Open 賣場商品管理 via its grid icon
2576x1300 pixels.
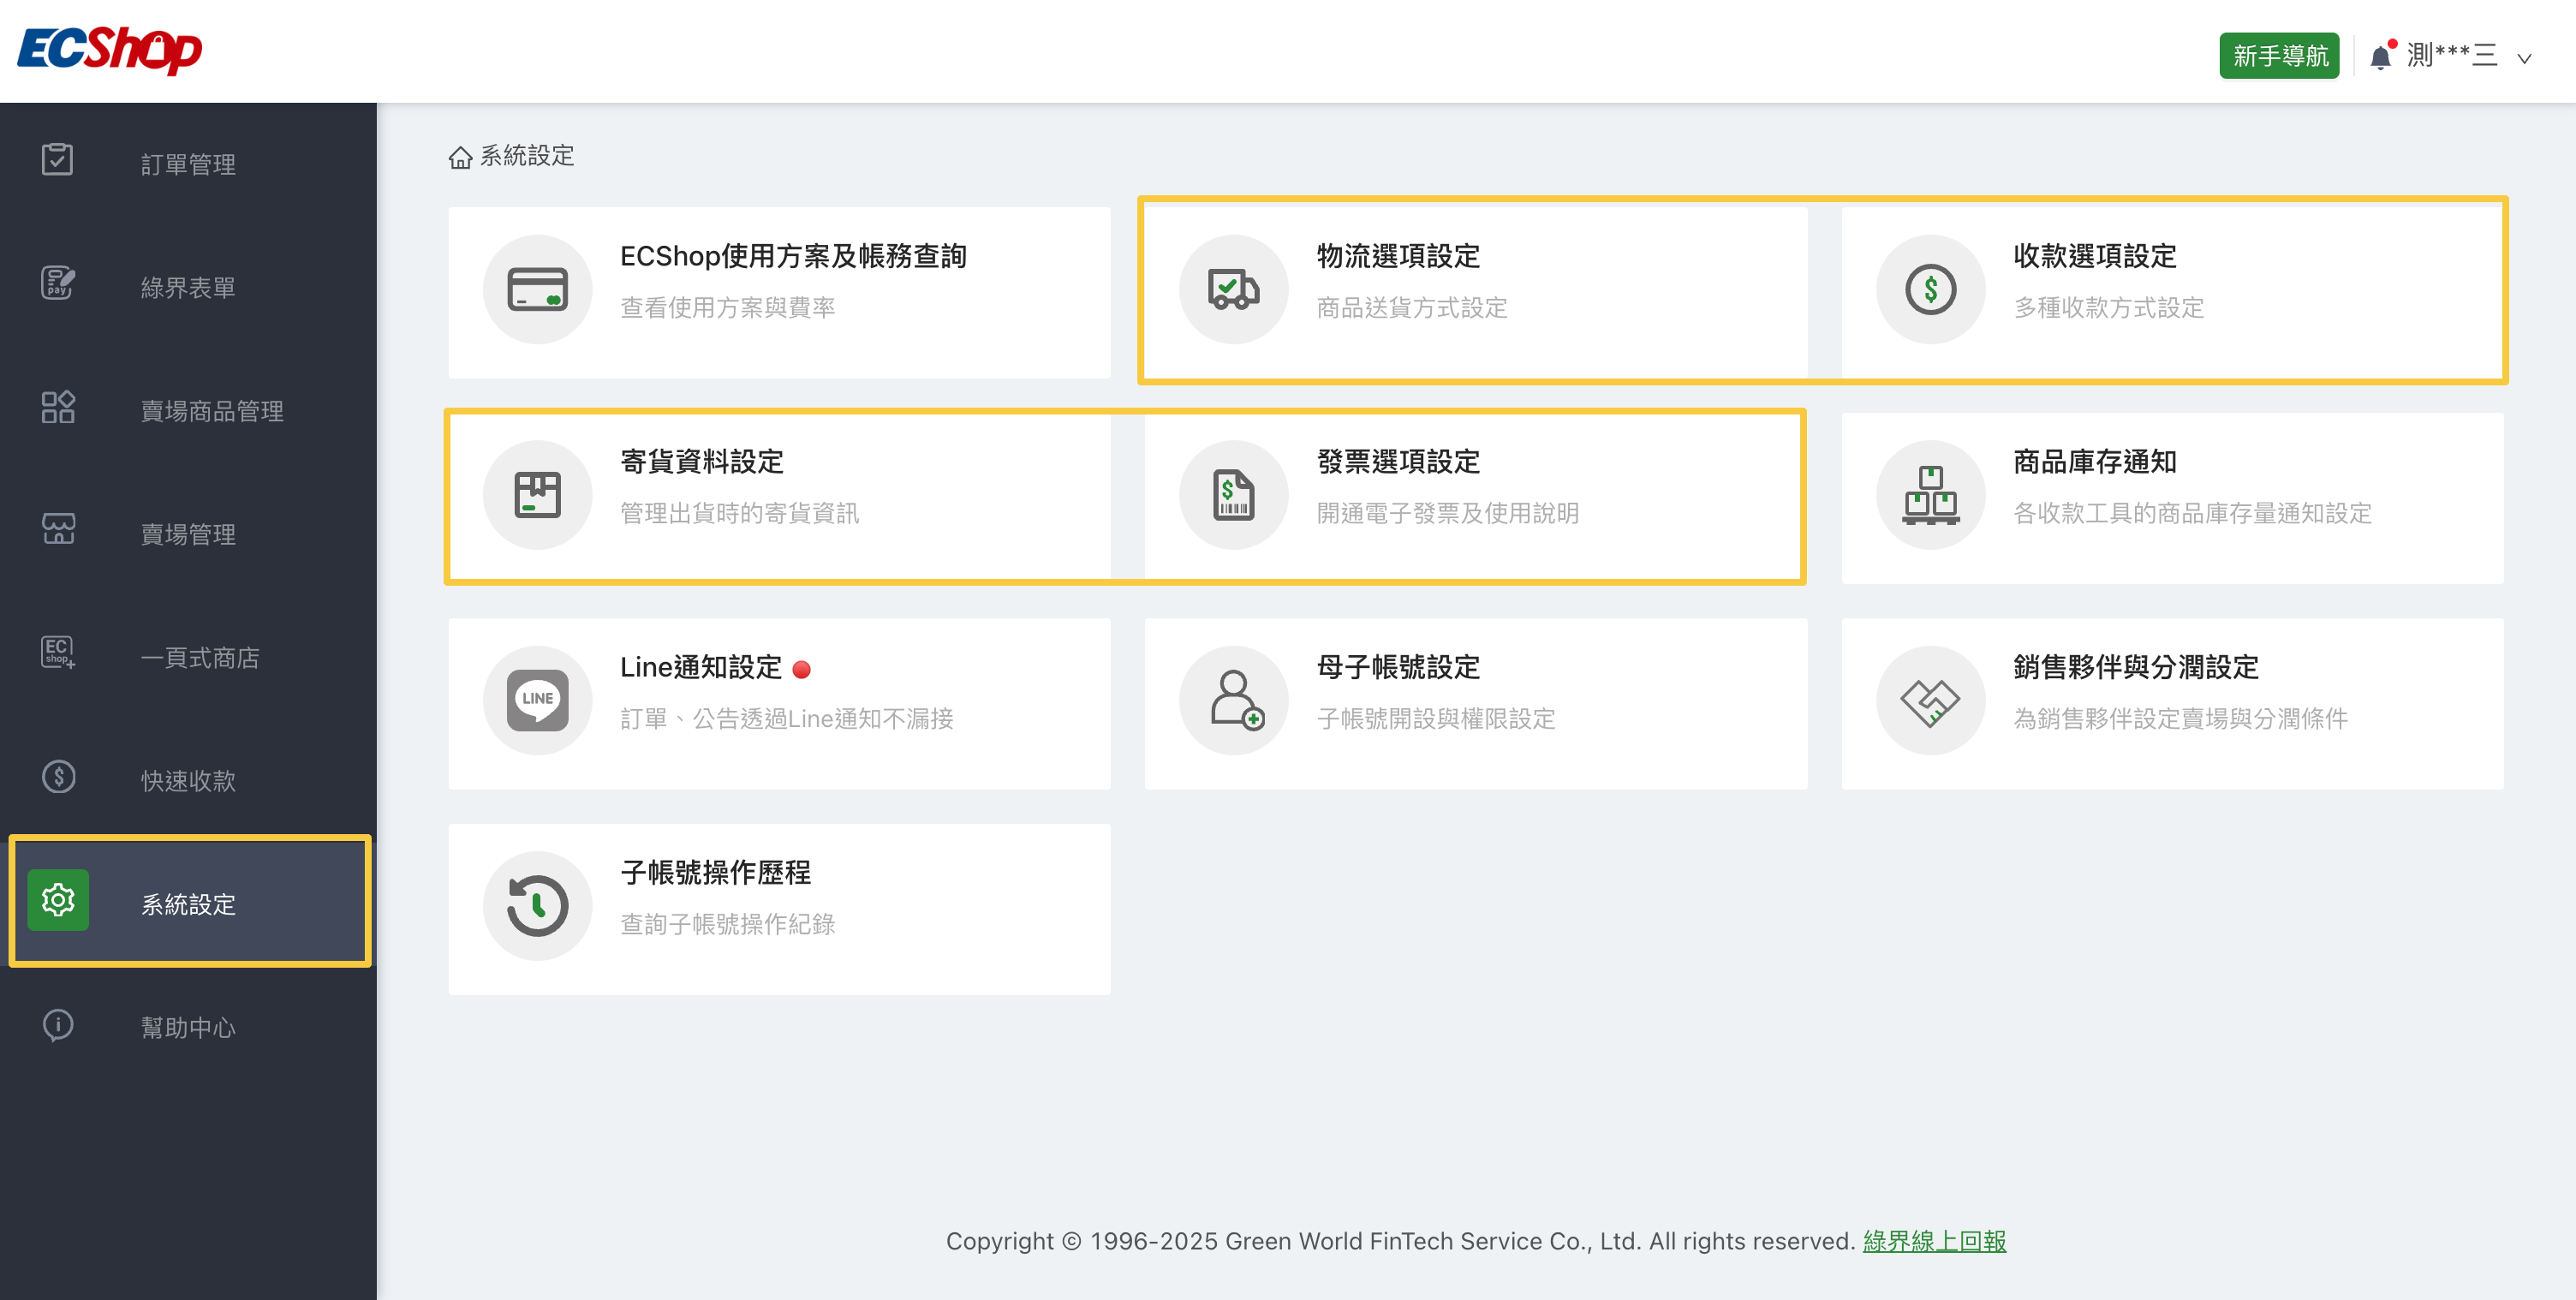pyautogui.click(x=57, y=406)
